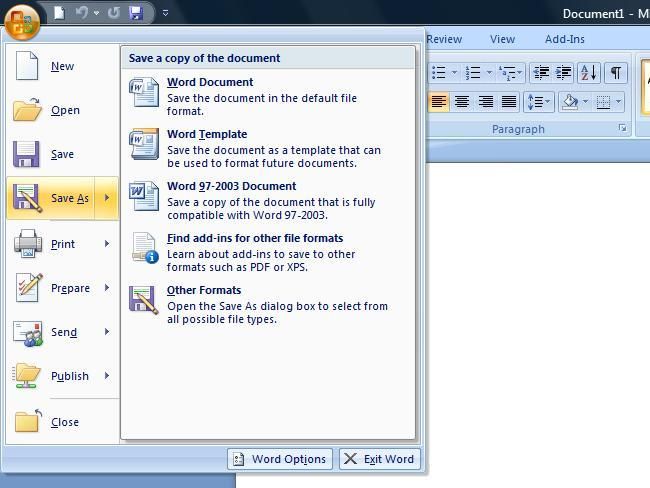Click the Shading paint bucket icon
650x488 pixels.
tap(570, 102)
